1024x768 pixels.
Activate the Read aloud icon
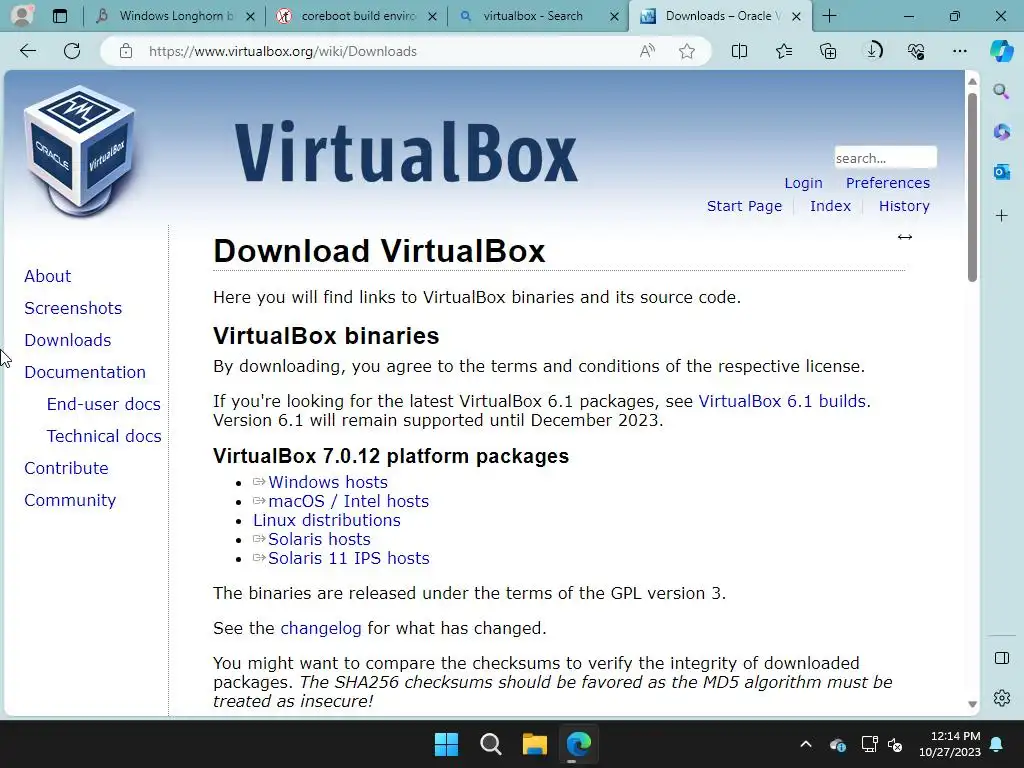coord(647,51)
